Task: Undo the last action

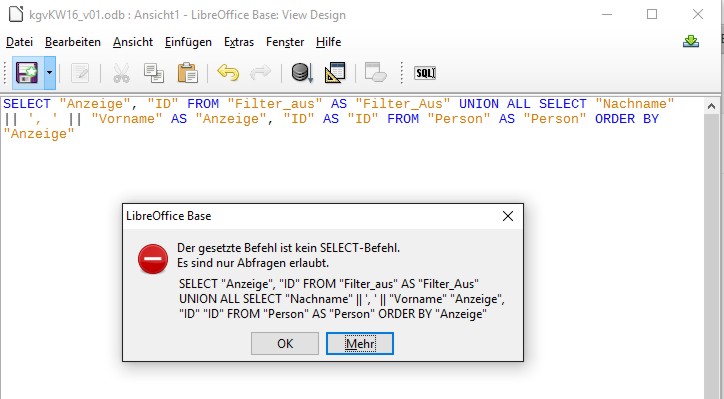Action: pos(228,73)
